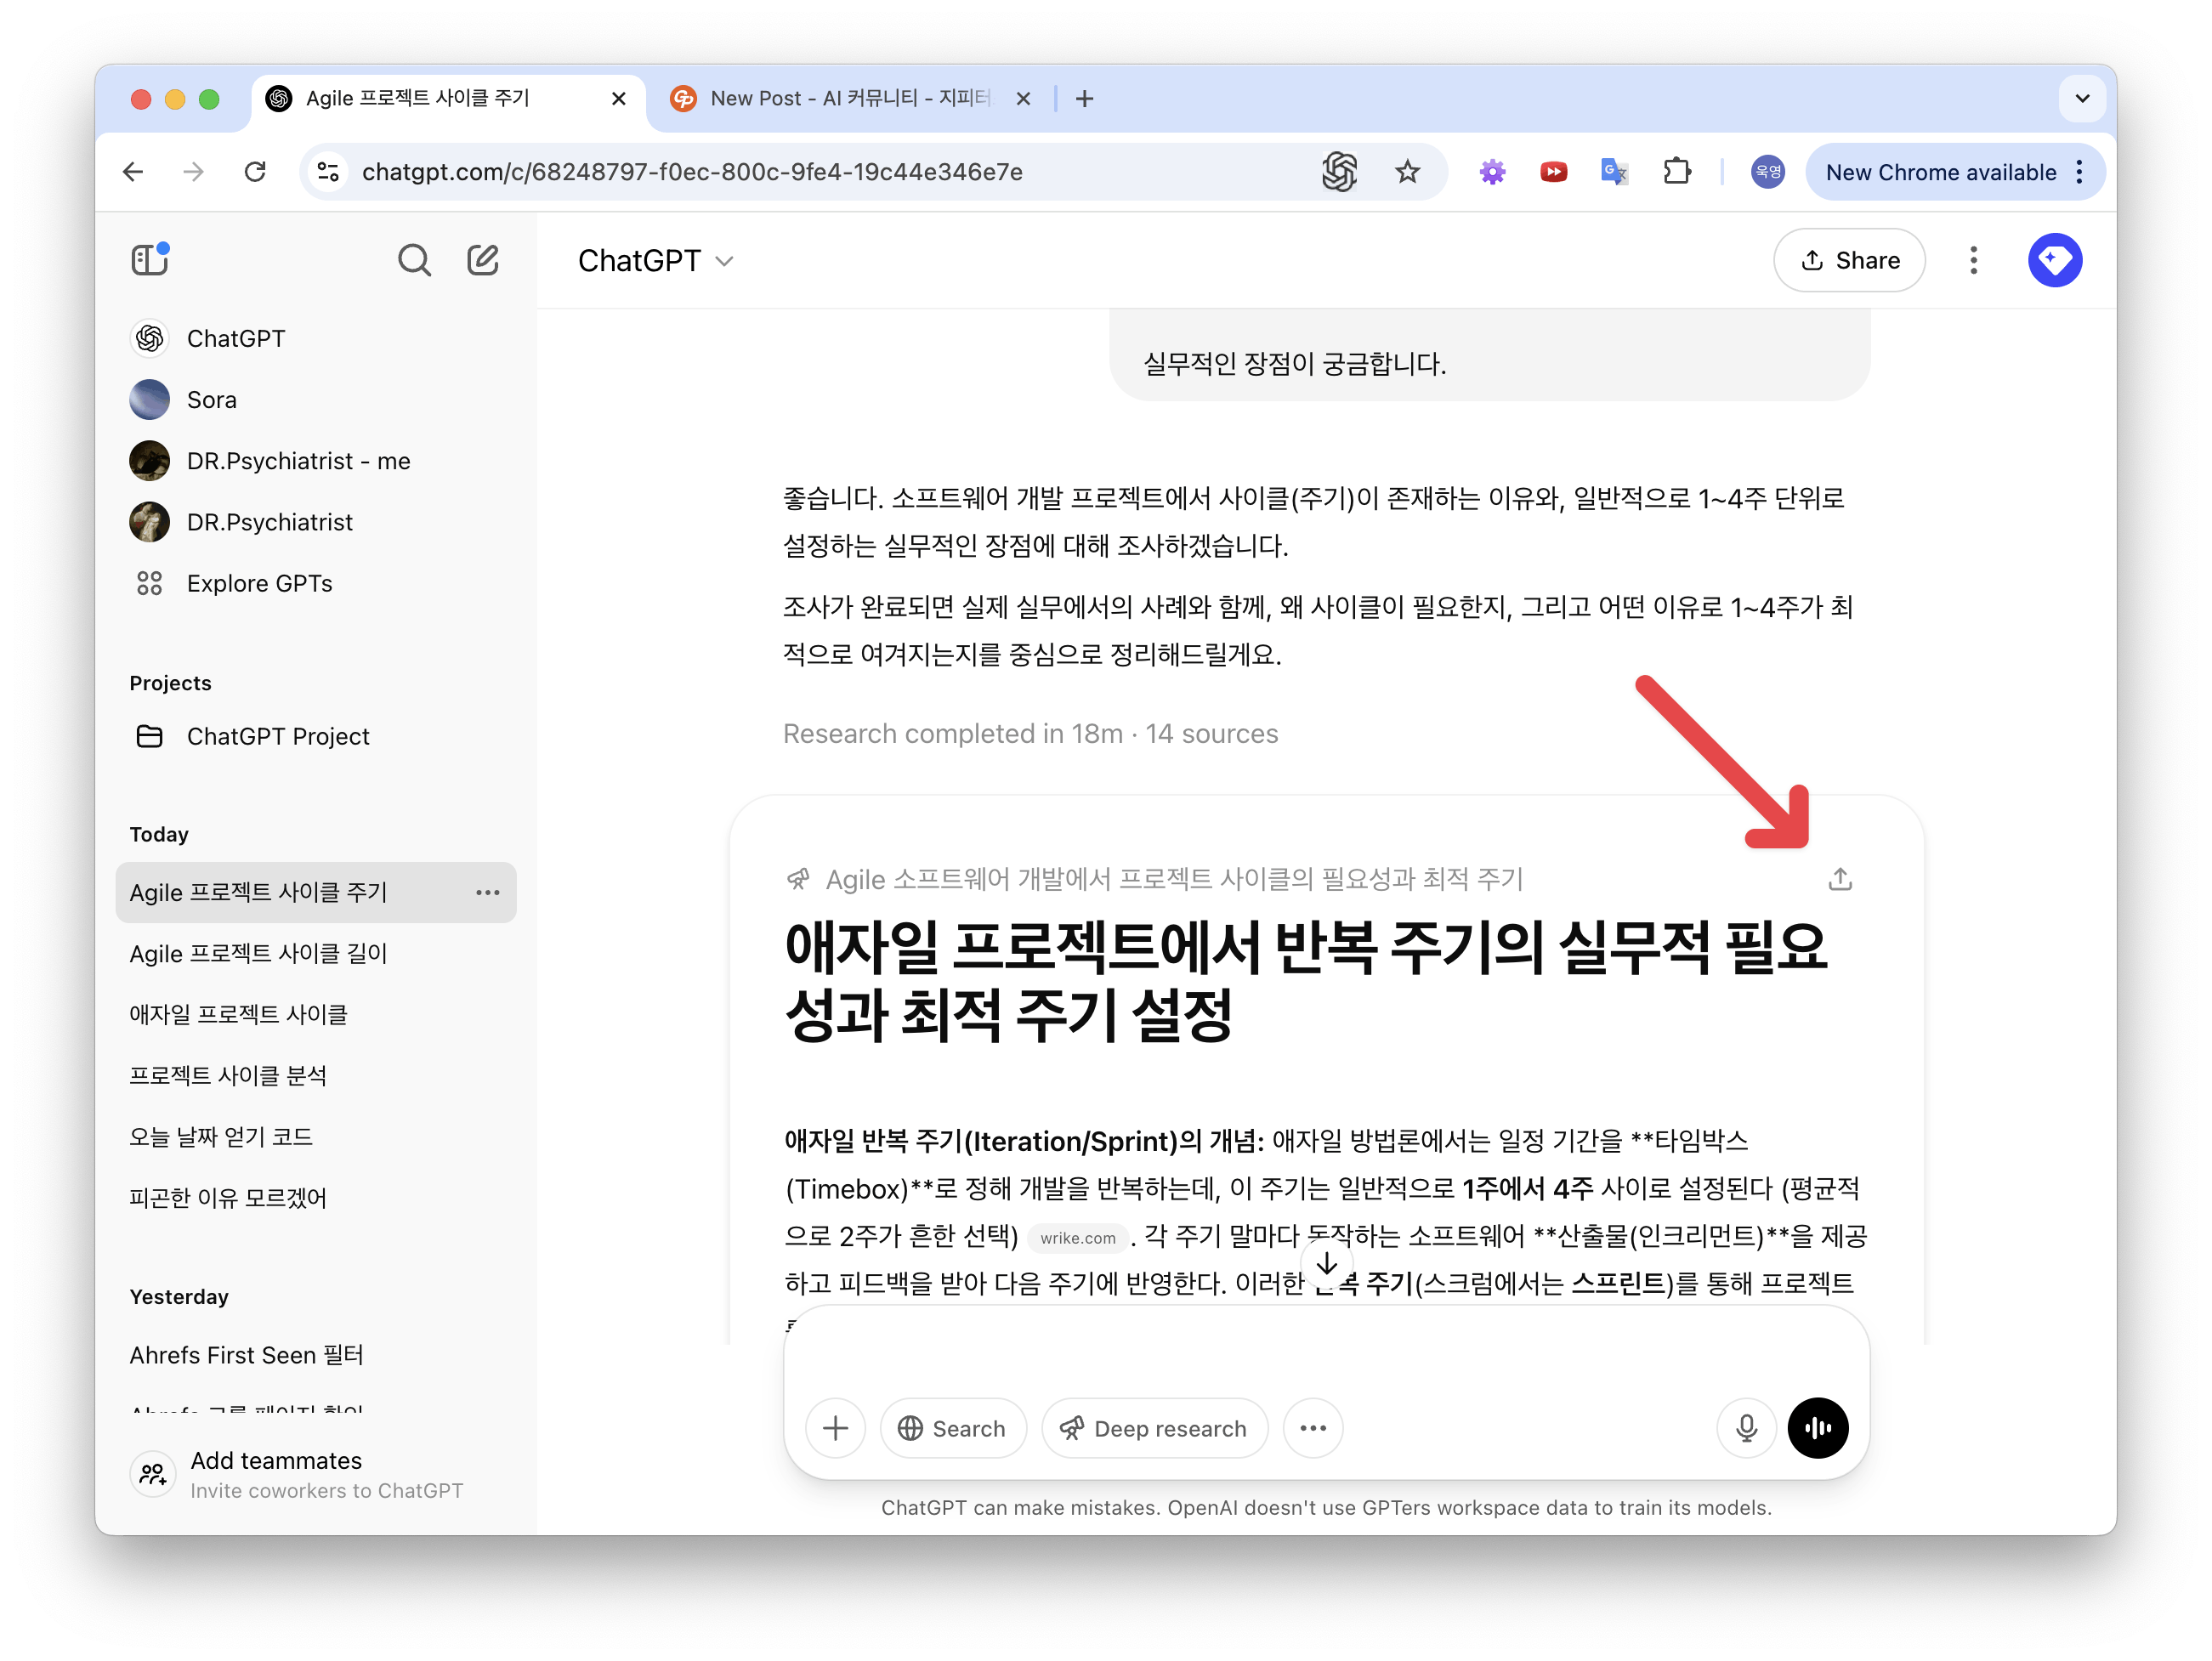
Task: Click the share/export icon on the research report
Action: 1840,879
